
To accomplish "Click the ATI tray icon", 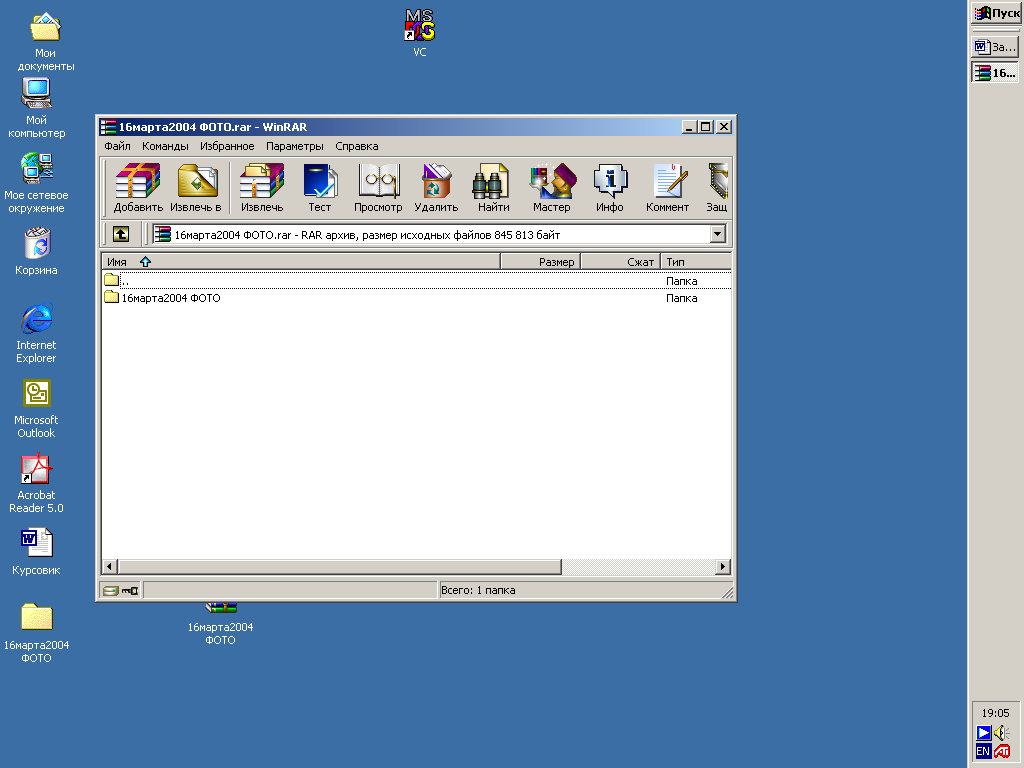I will coord(1002,752).
